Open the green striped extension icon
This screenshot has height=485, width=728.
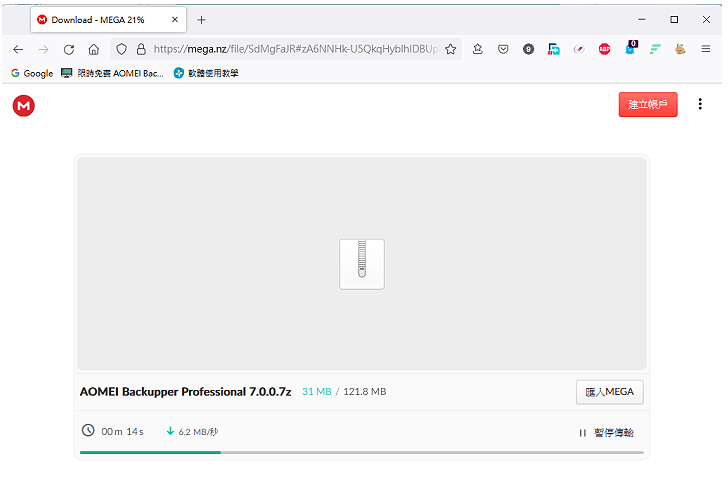(655, 49)
